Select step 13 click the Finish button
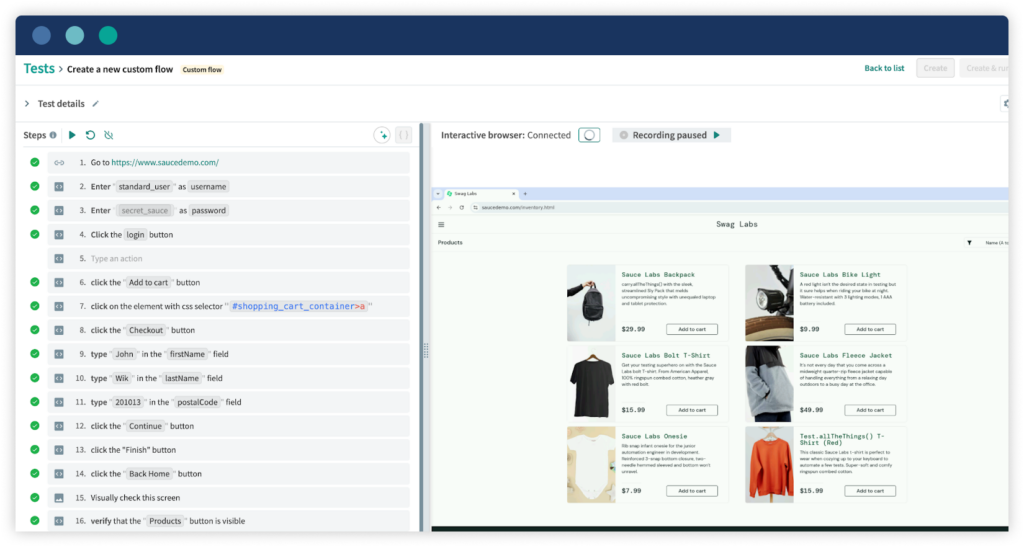 point(229,450)
